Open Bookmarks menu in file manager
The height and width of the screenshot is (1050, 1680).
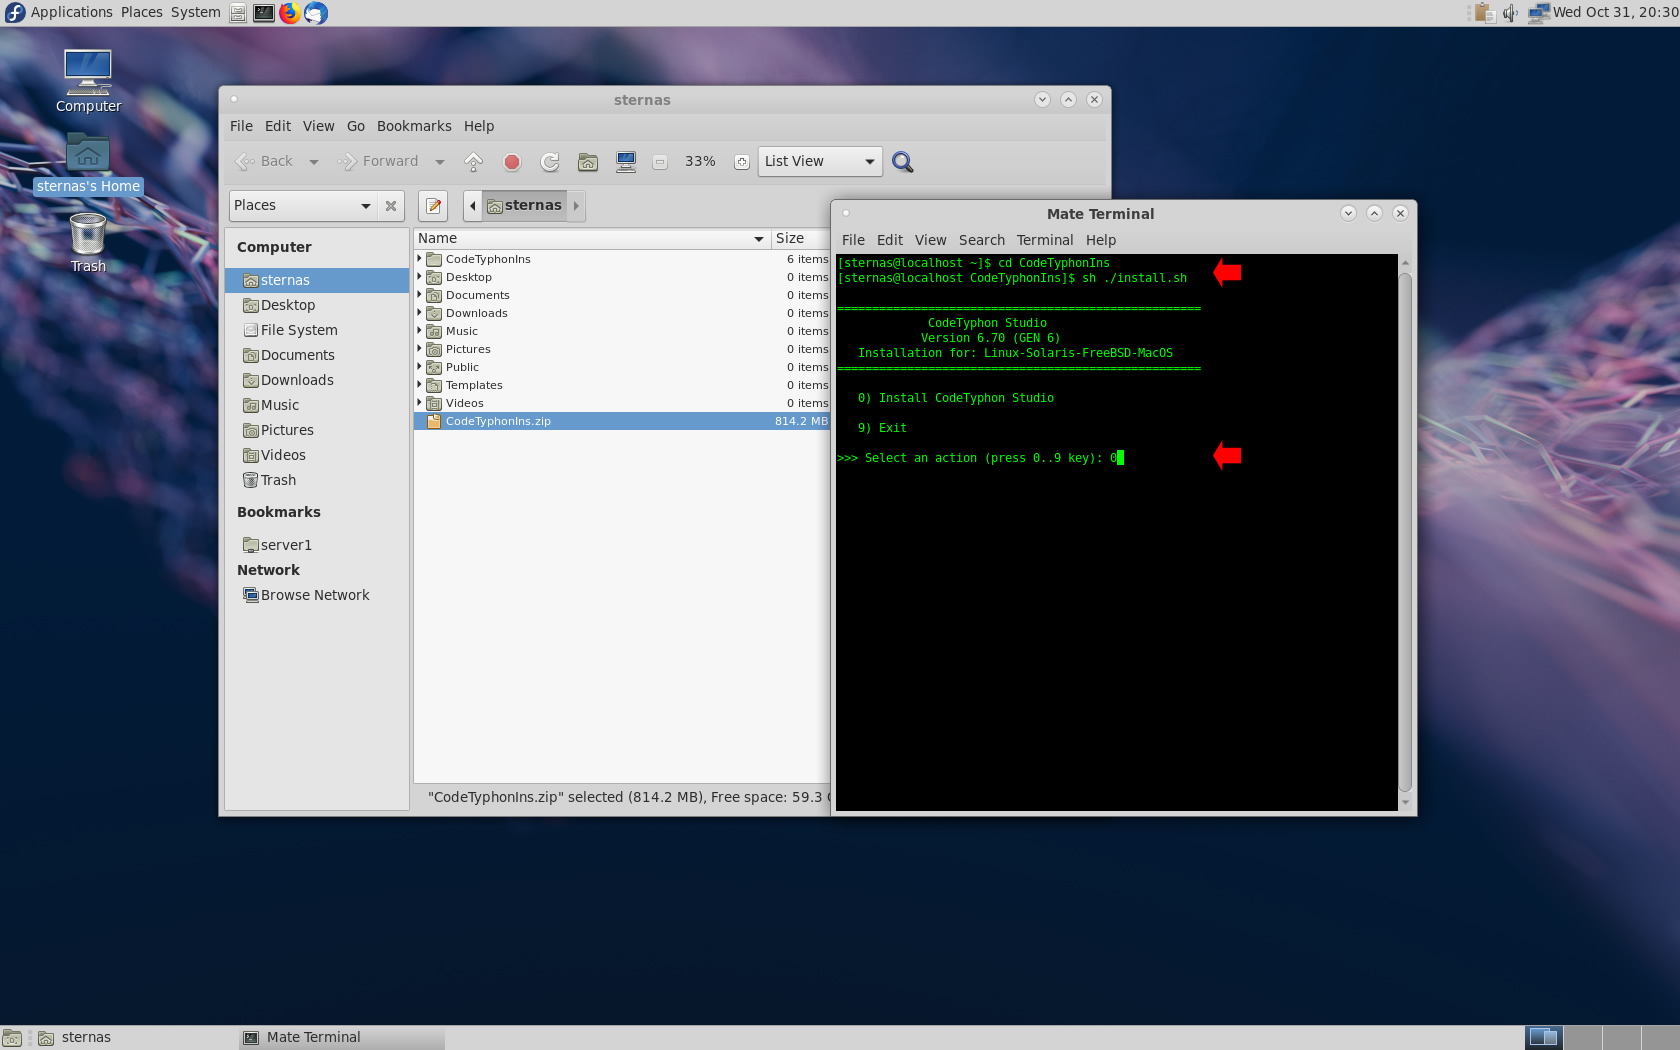(414, 126)
